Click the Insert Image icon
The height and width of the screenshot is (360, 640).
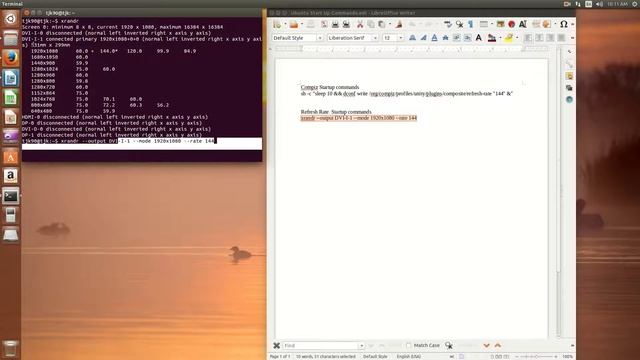(x=500, y=24)
